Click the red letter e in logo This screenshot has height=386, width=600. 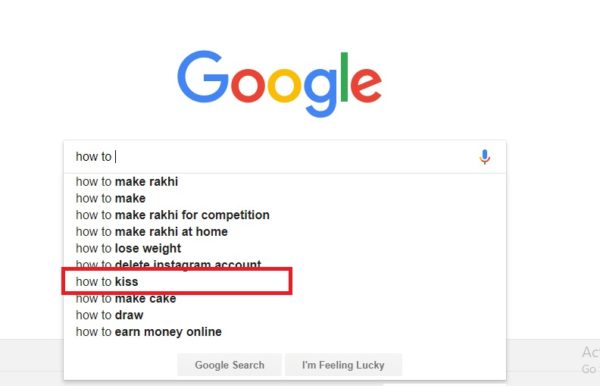pyautogui.click(x=366, y=85)
